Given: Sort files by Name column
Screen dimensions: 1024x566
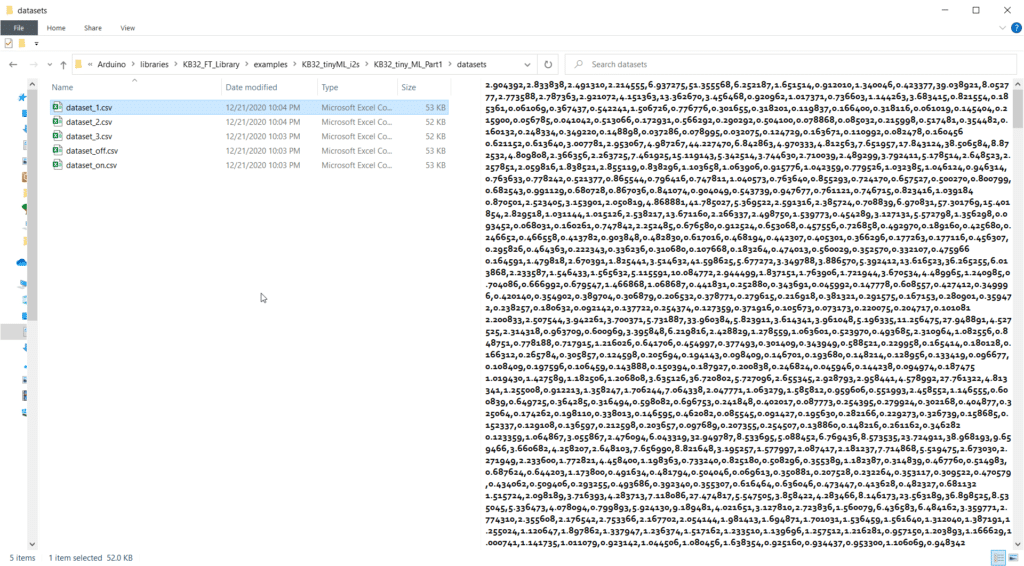Looking at the screenshot, I should [135, 87].
